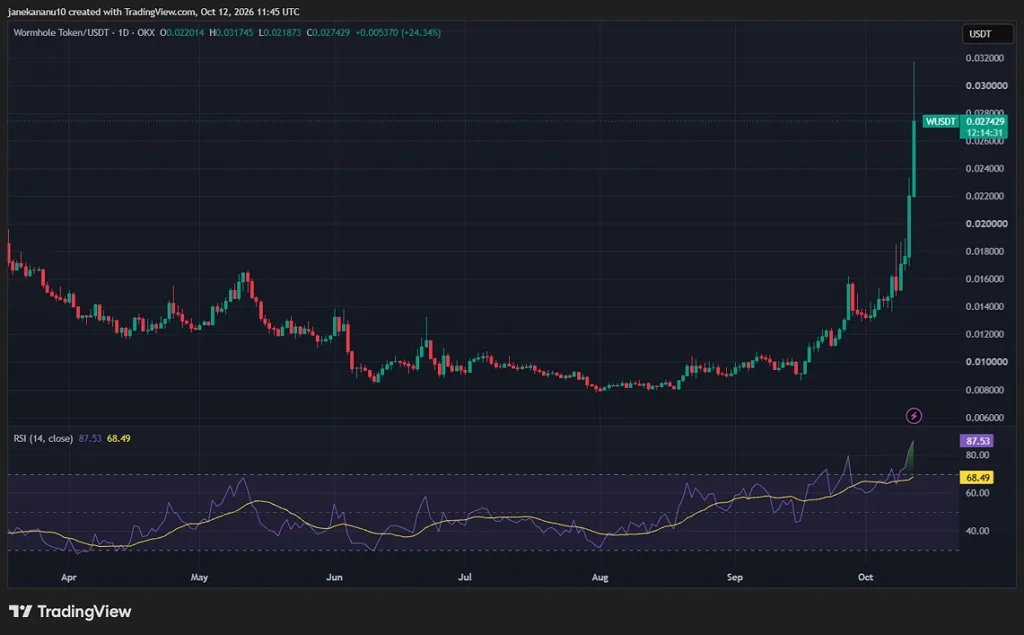Click the yellow 68.49 RSI average badge
This screenshot has width=1024, height=635.
coord(977,478)
